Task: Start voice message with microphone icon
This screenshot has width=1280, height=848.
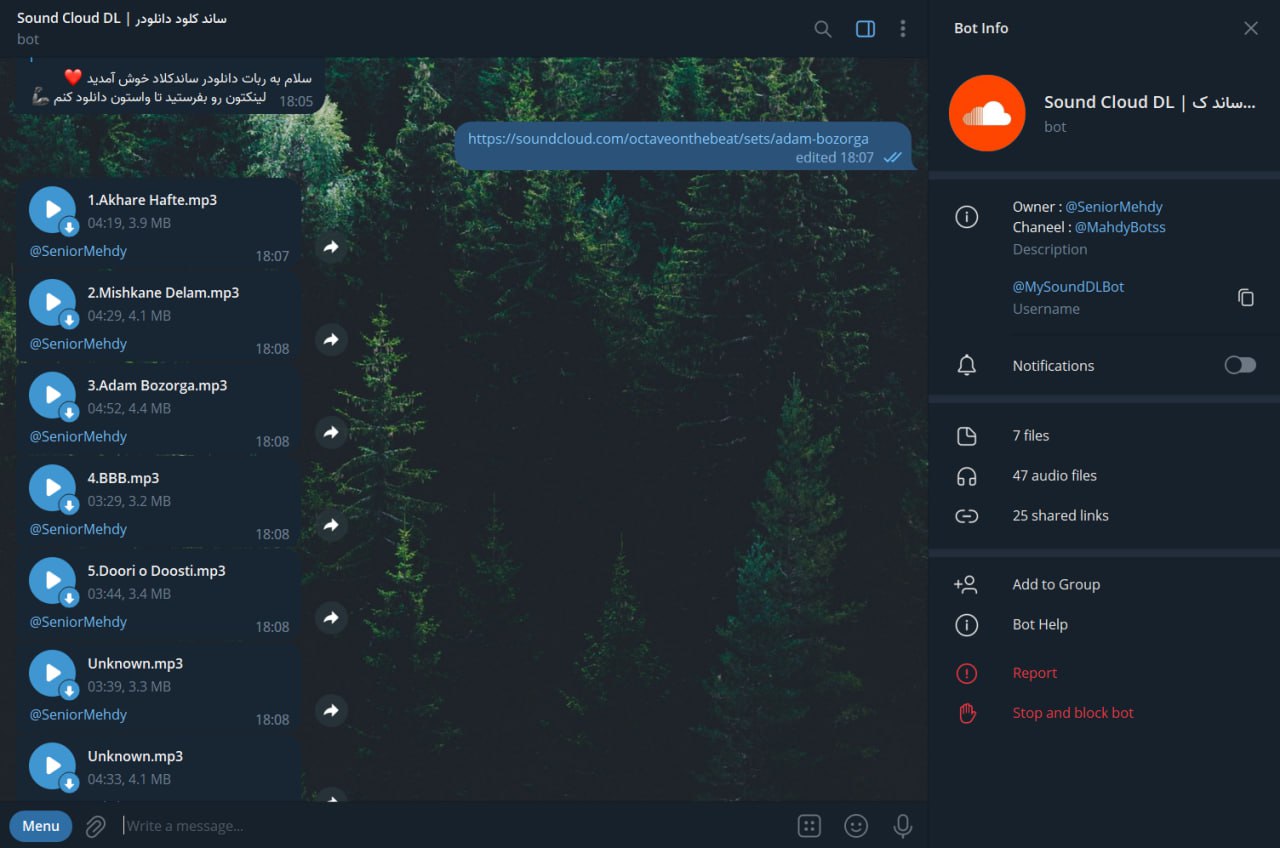Action: click(902, 826)
